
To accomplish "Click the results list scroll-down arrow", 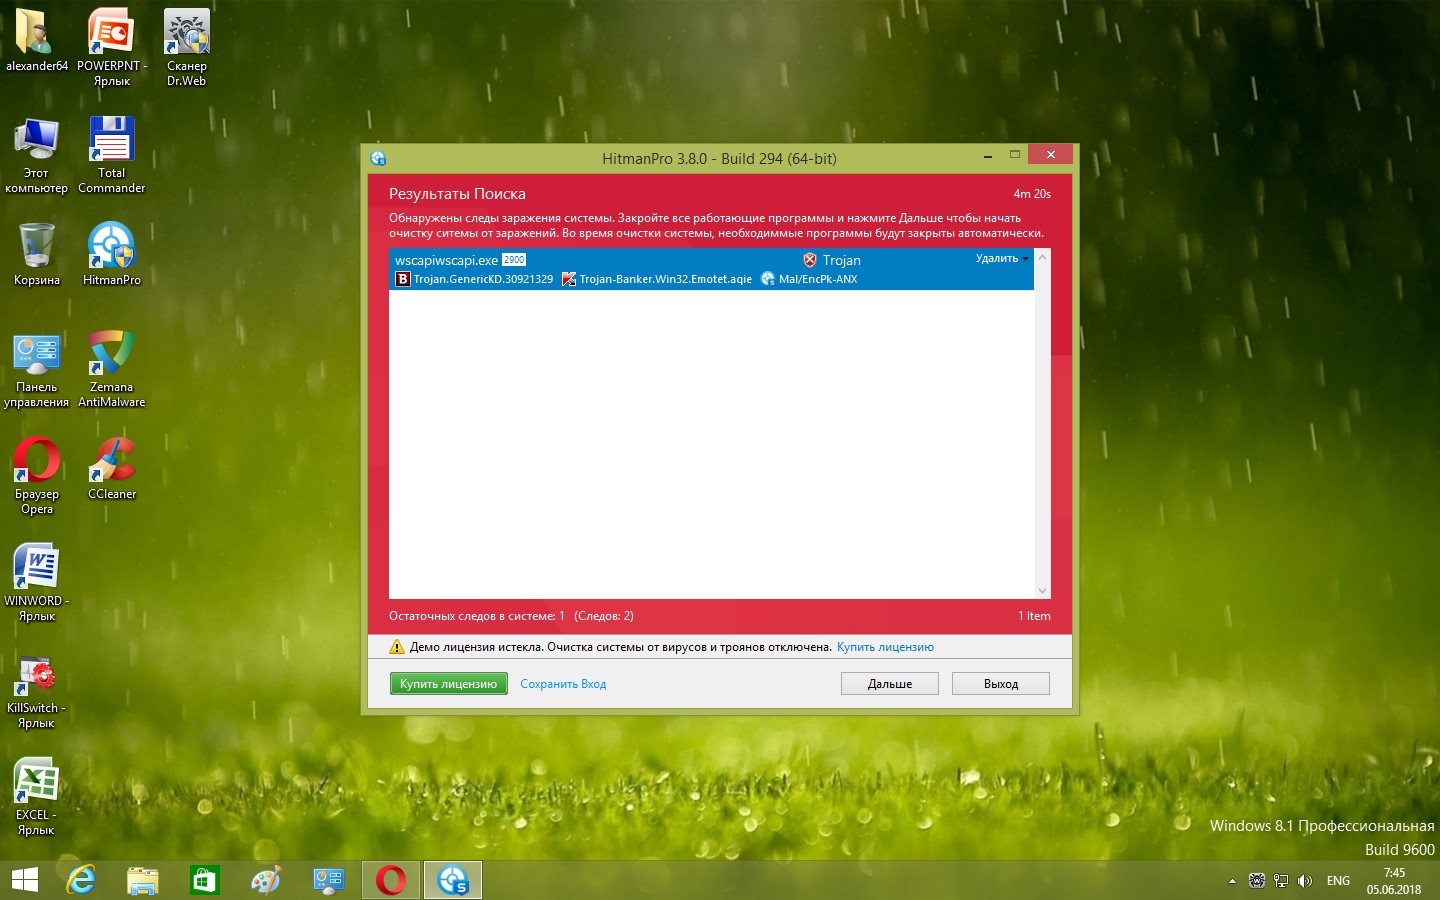I will tap(1043, 591).
